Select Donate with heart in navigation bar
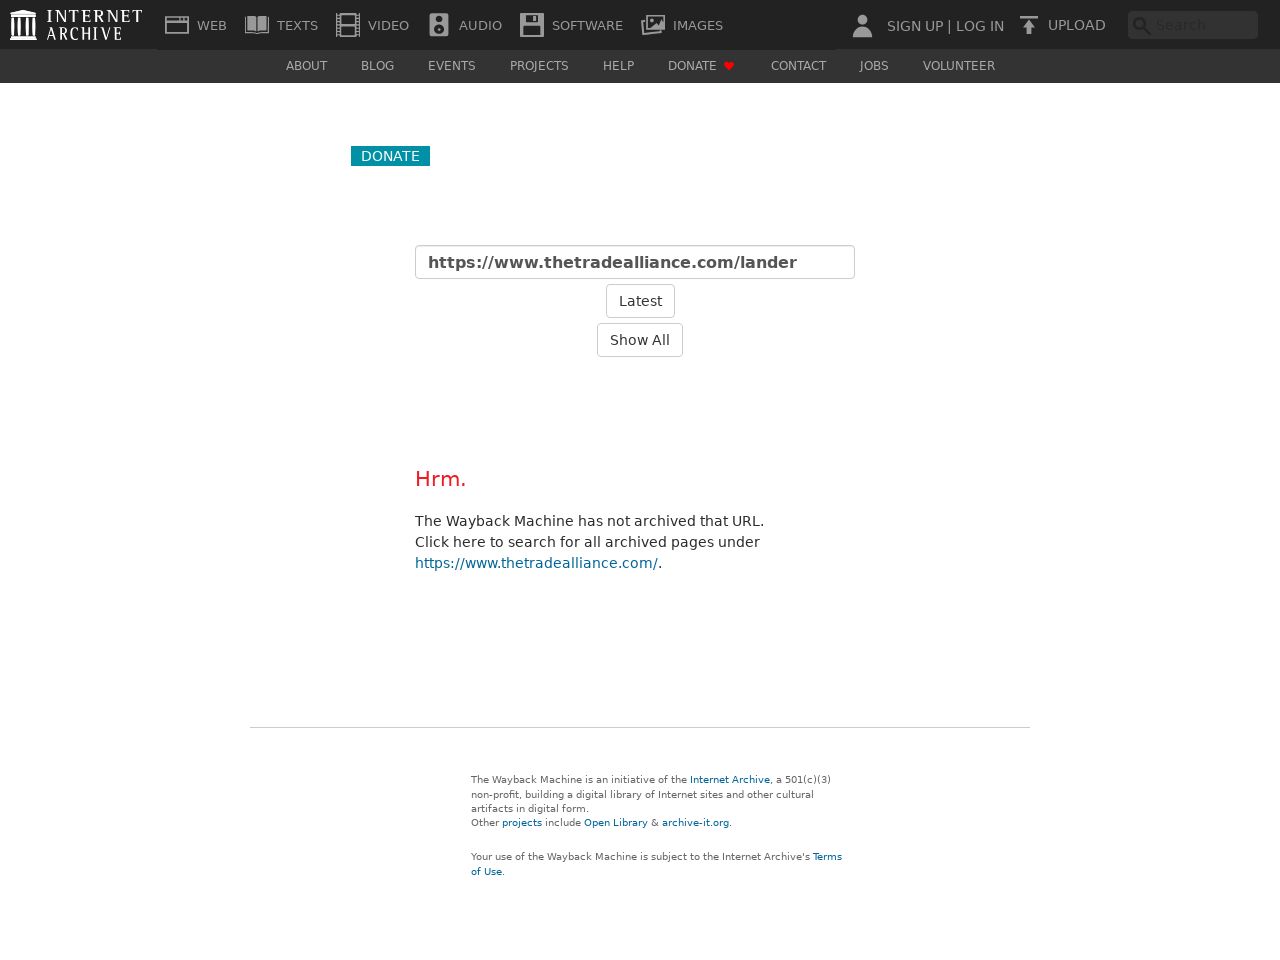The width and height of the screenshot is (1280, 960). (701, 66)
